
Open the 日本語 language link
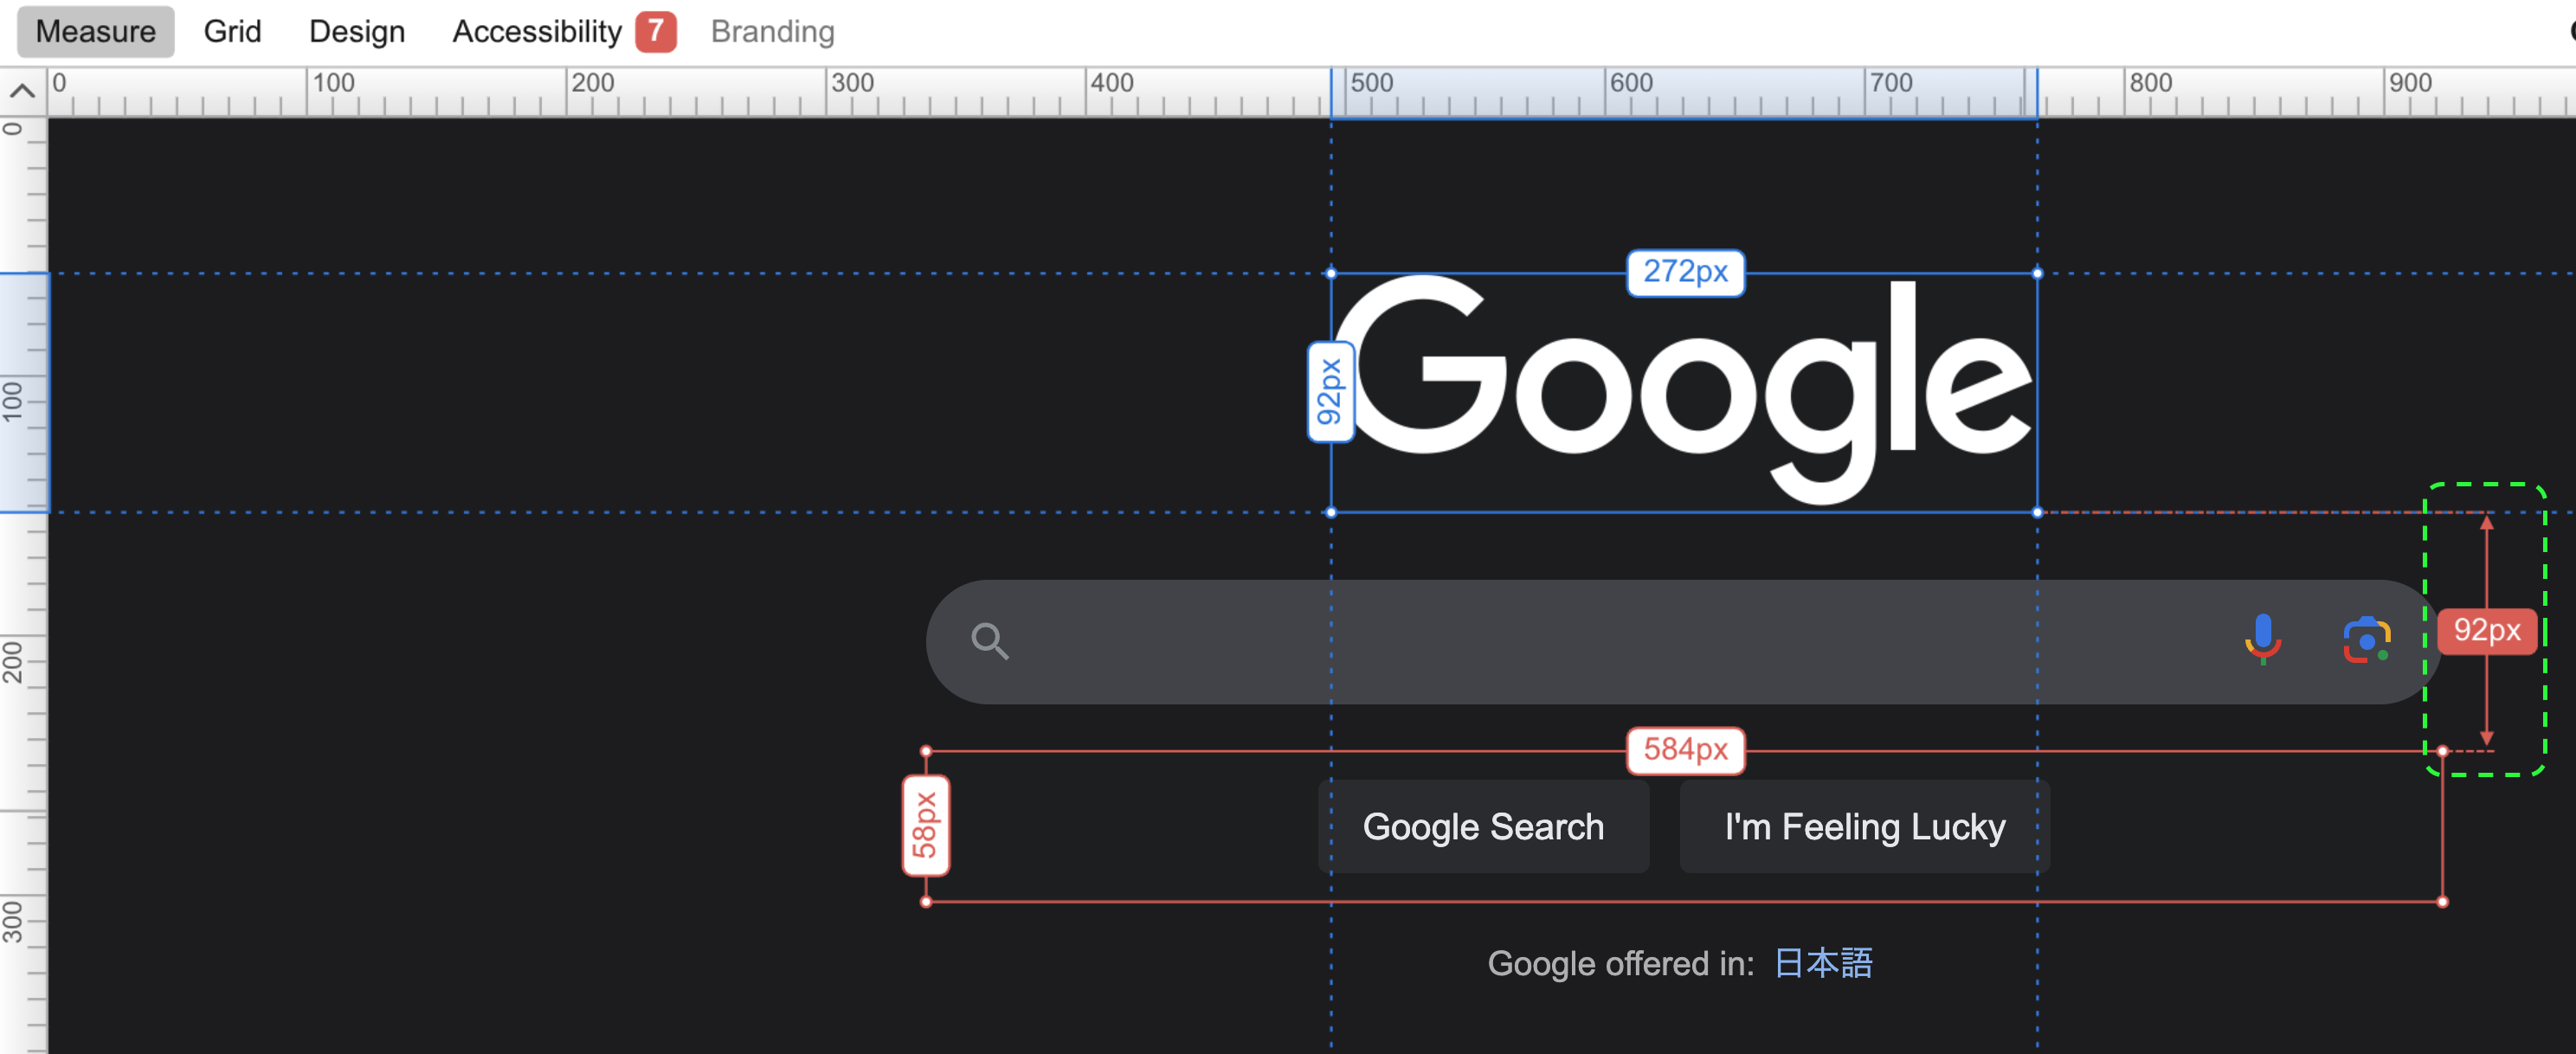pos(1824,963)
